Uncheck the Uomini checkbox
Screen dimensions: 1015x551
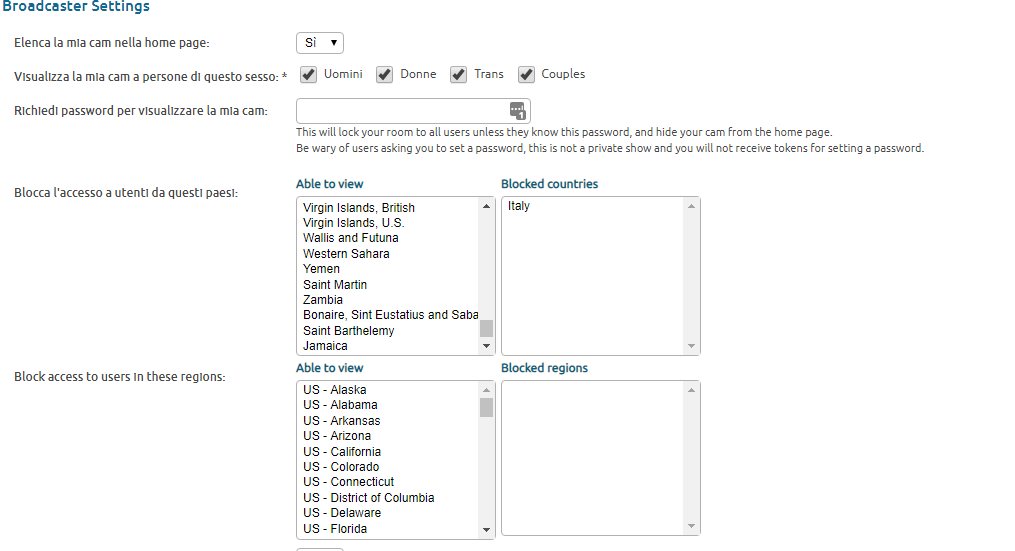pos(309,75)
